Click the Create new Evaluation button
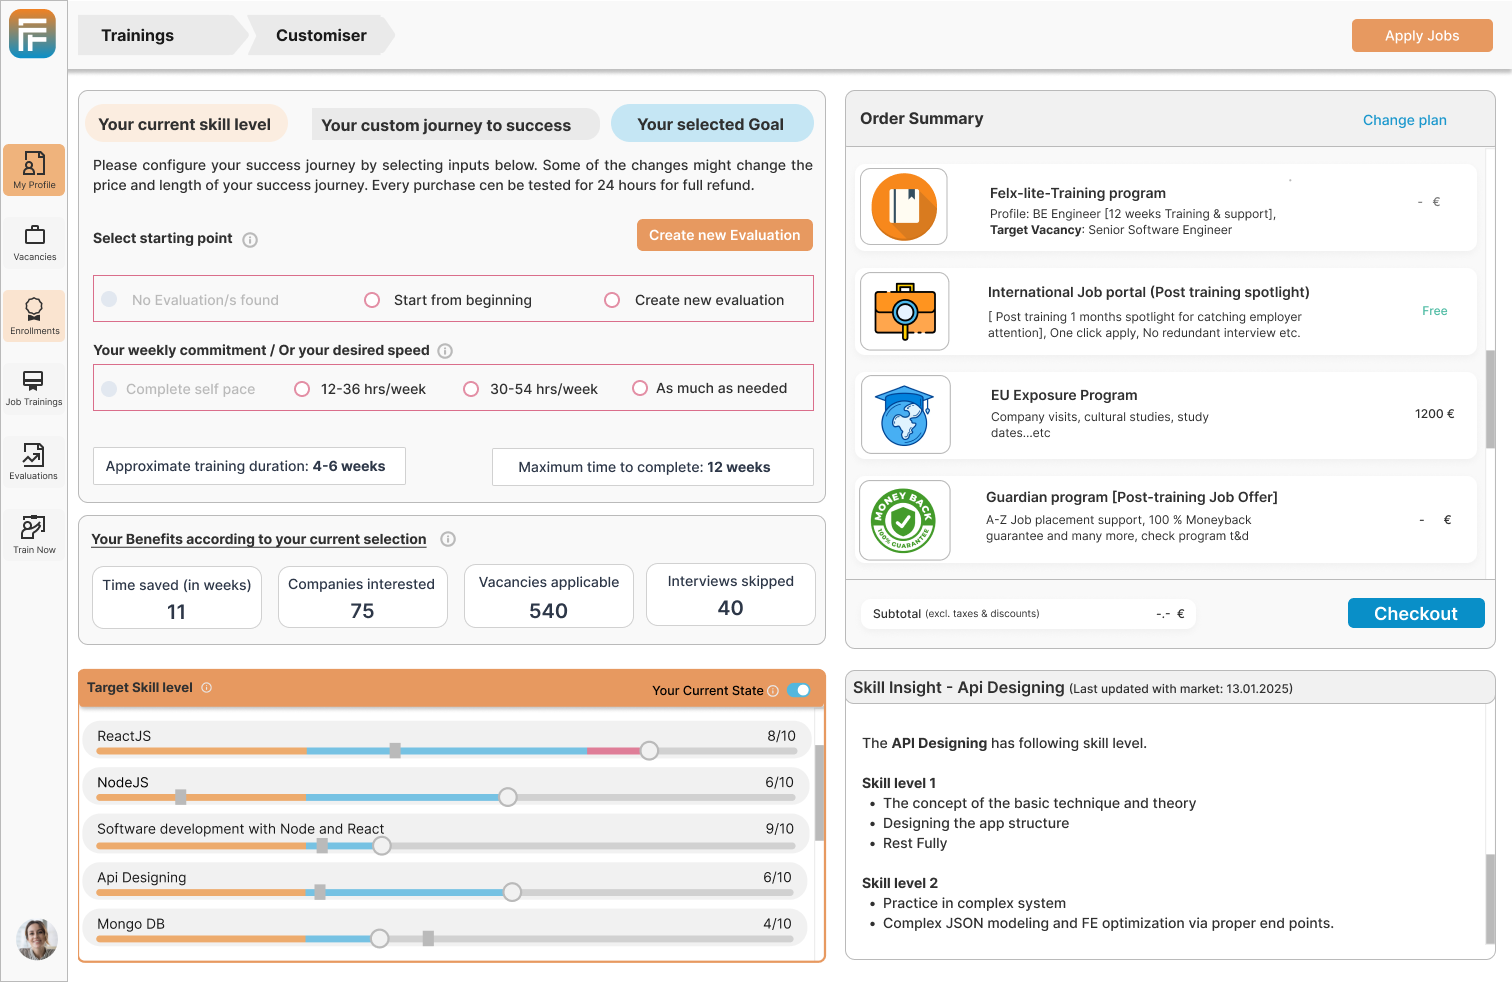1512x982 pixels. click(x=724, y=235)
